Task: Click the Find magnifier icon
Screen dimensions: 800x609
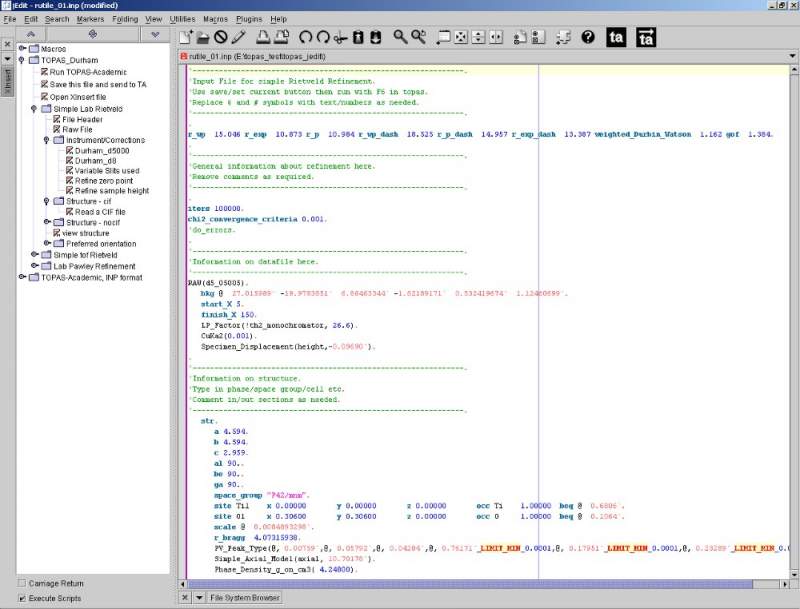Action: 400,37
